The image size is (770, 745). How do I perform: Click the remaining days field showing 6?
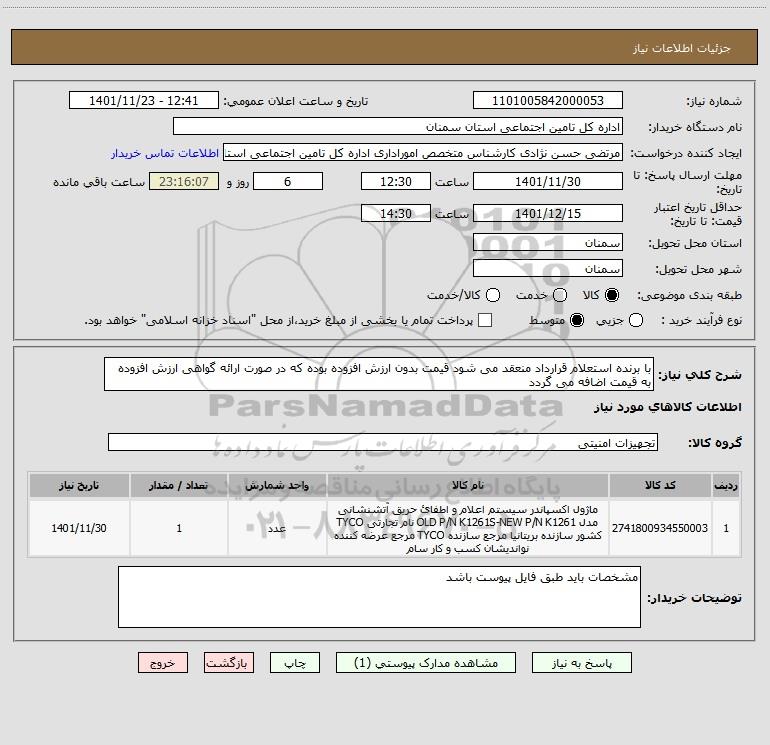[x=288, y=181]
